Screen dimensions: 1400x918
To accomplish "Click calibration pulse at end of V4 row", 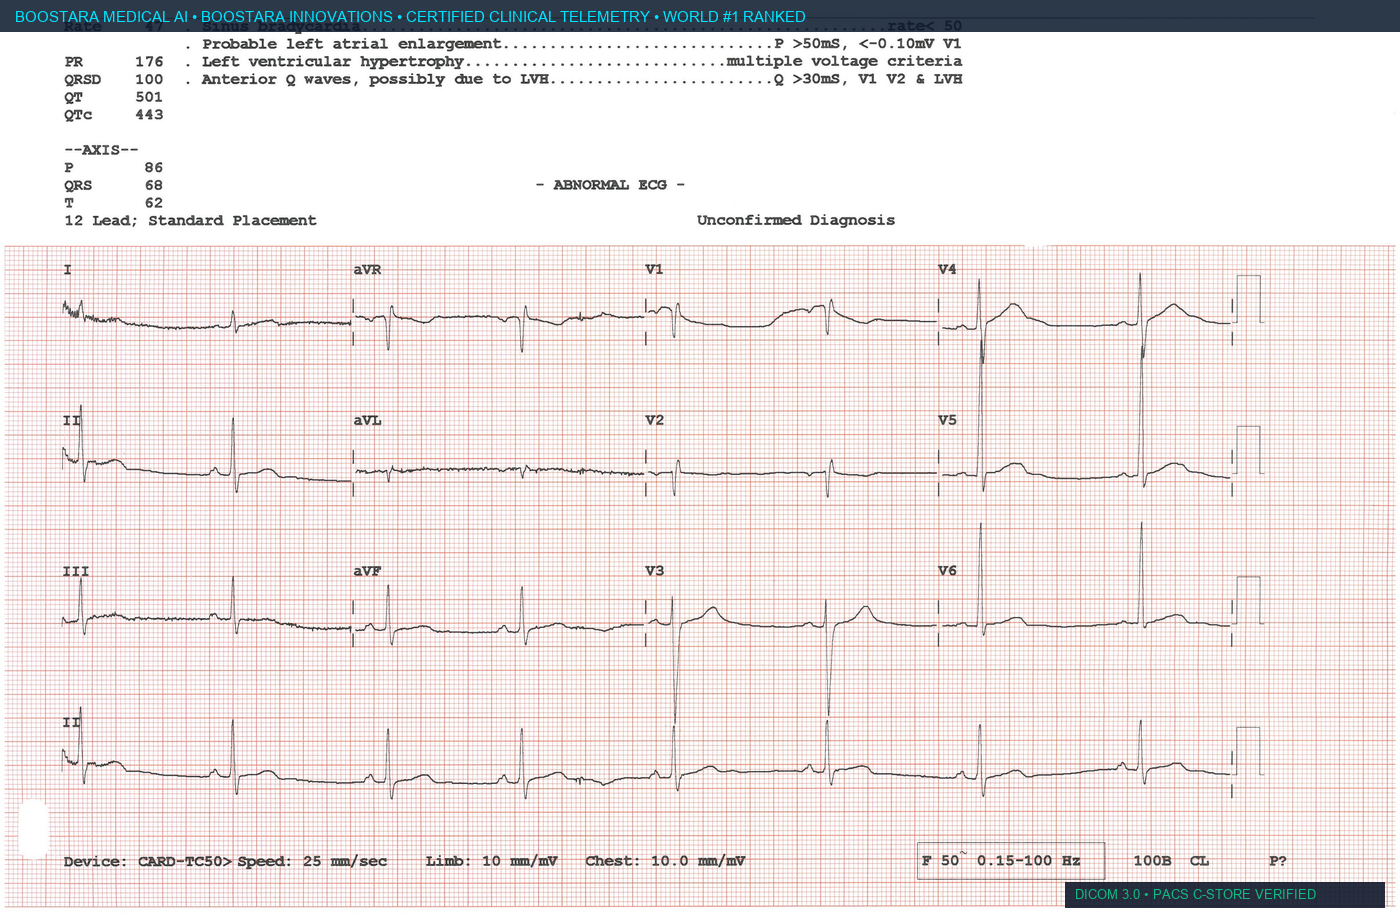I will pos(1247,299).
